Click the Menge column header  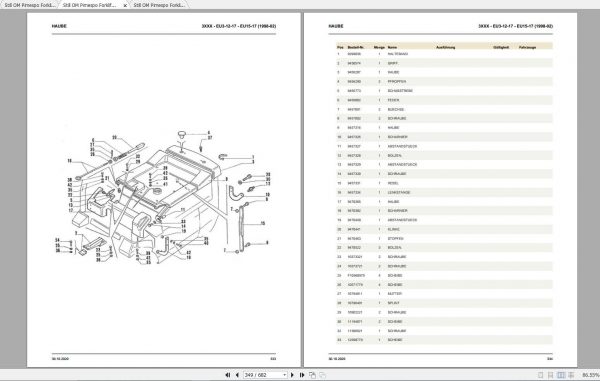pos(379,47)
